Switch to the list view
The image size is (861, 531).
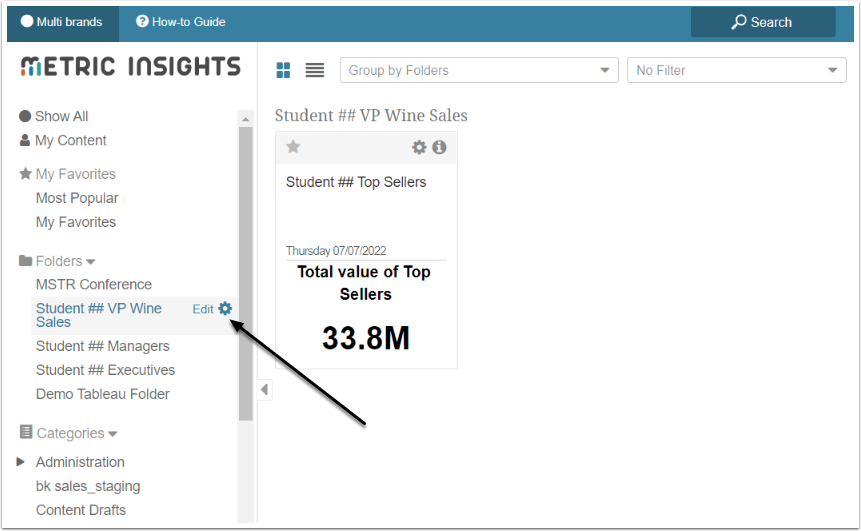[315, 70]
